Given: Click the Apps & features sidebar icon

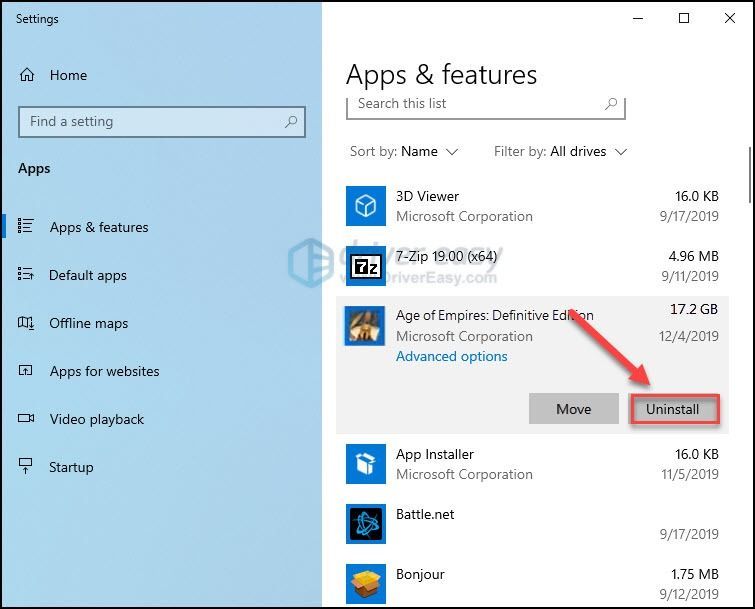Looking at the screenshot, I should click(x=25, y=226).
